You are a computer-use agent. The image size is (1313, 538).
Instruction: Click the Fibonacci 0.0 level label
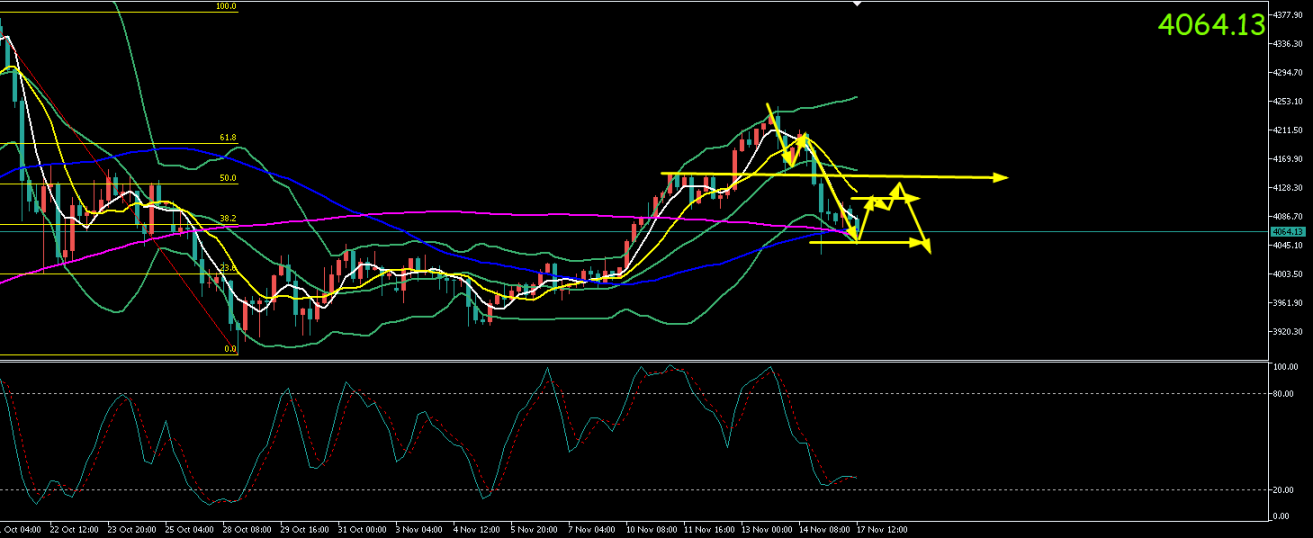click(230, 349)
